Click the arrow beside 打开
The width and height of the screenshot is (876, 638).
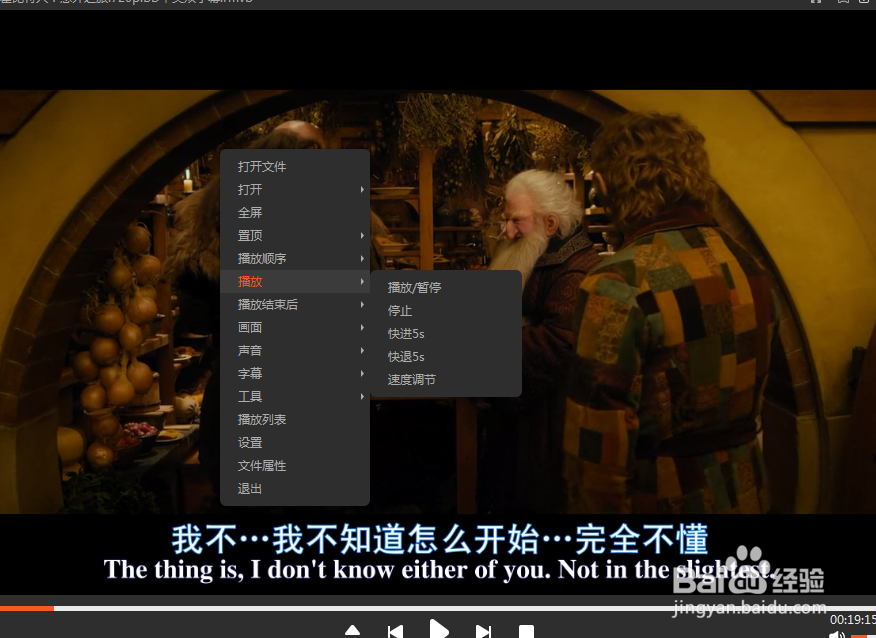(362, 189)
